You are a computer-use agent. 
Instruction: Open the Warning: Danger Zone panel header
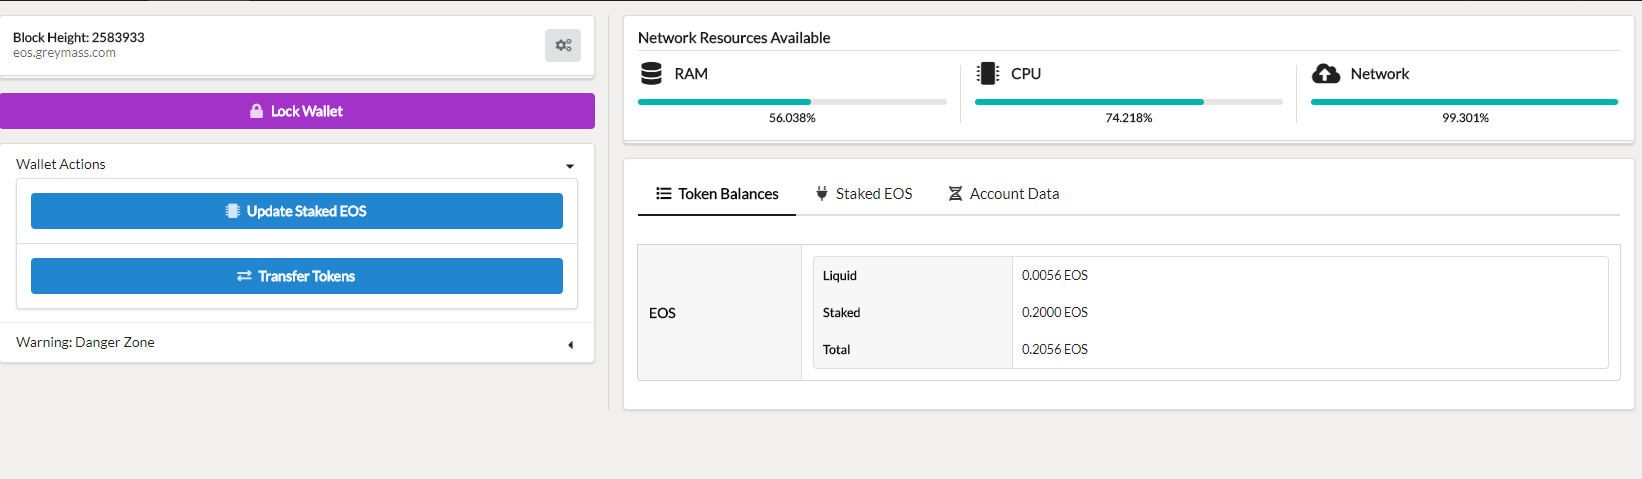tap(297, 342)
